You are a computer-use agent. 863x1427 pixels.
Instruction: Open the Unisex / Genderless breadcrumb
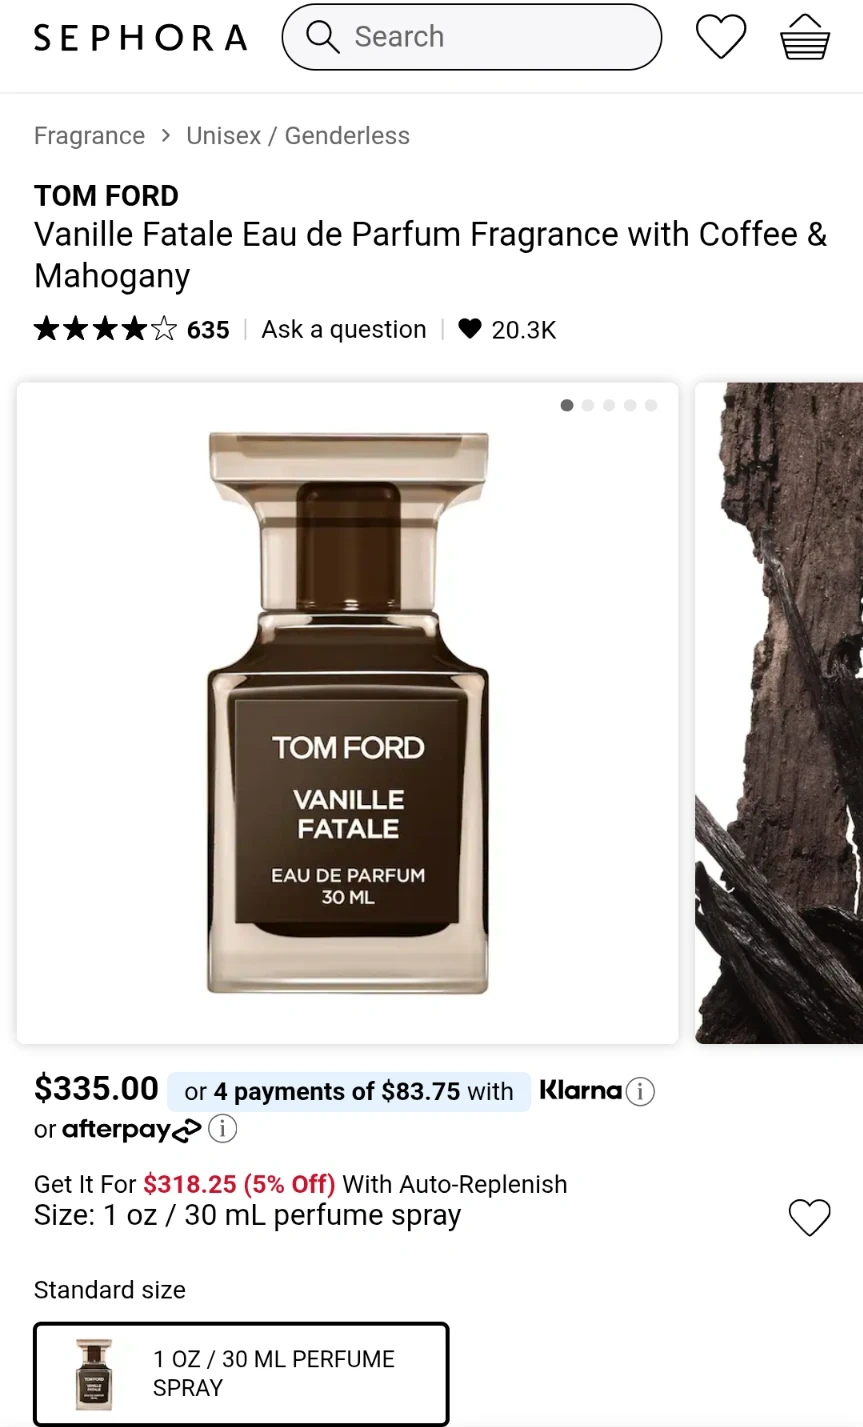coord(298,136)
